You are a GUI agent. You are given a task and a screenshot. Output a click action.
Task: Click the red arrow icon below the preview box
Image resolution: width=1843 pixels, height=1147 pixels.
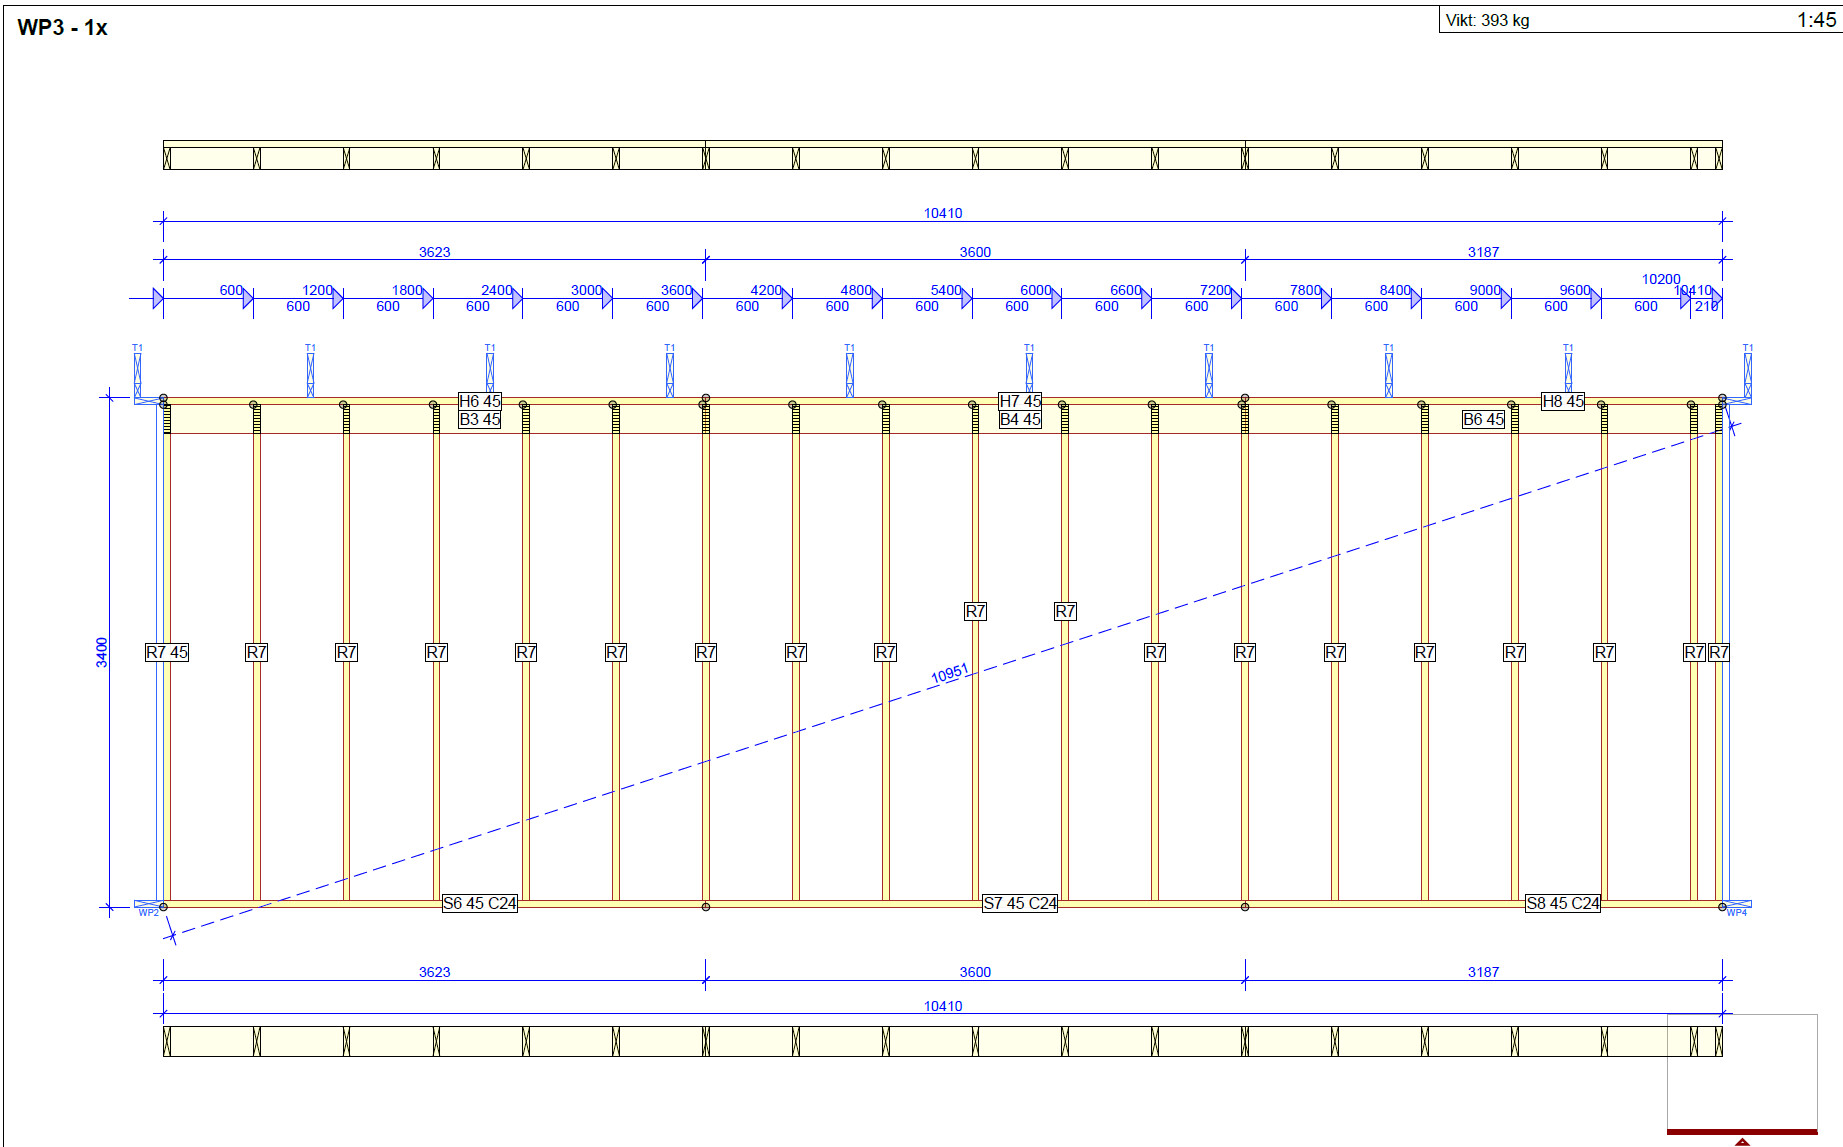tap(1742, 1141)
